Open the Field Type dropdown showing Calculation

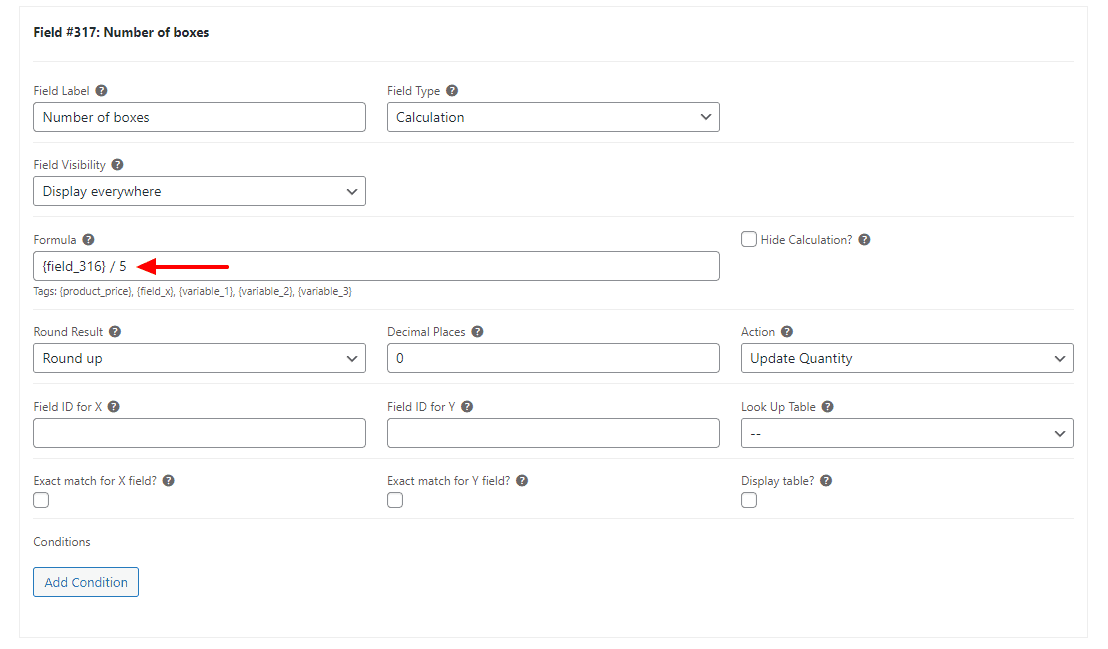point(553,117)
